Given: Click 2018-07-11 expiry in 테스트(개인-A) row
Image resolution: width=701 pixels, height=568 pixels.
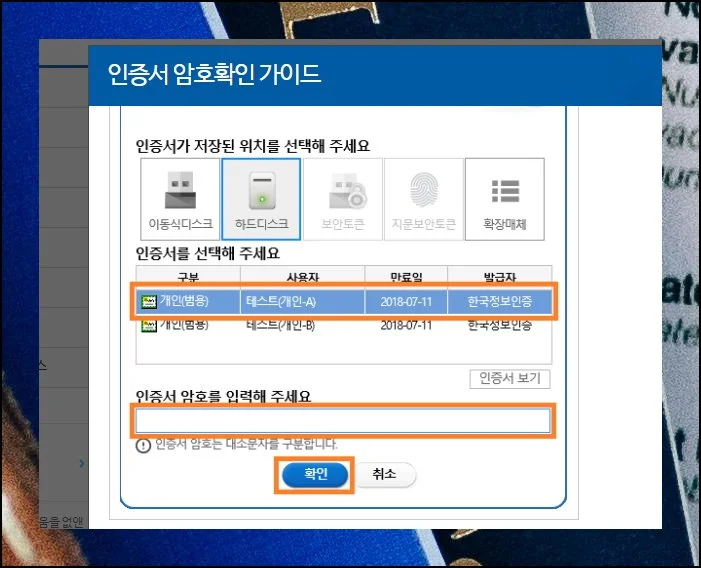Looking at the screenshot, I should click(406, 302).
